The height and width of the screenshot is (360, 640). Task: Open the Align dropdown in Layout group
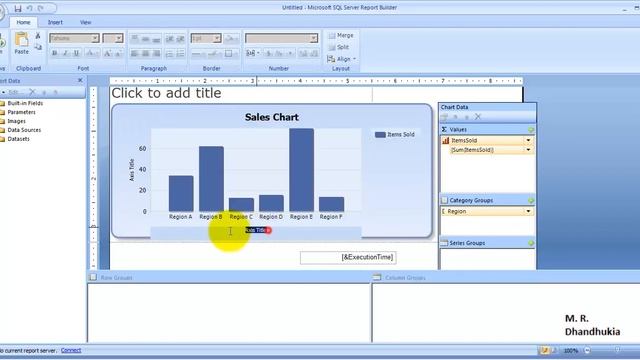point(342,59)
